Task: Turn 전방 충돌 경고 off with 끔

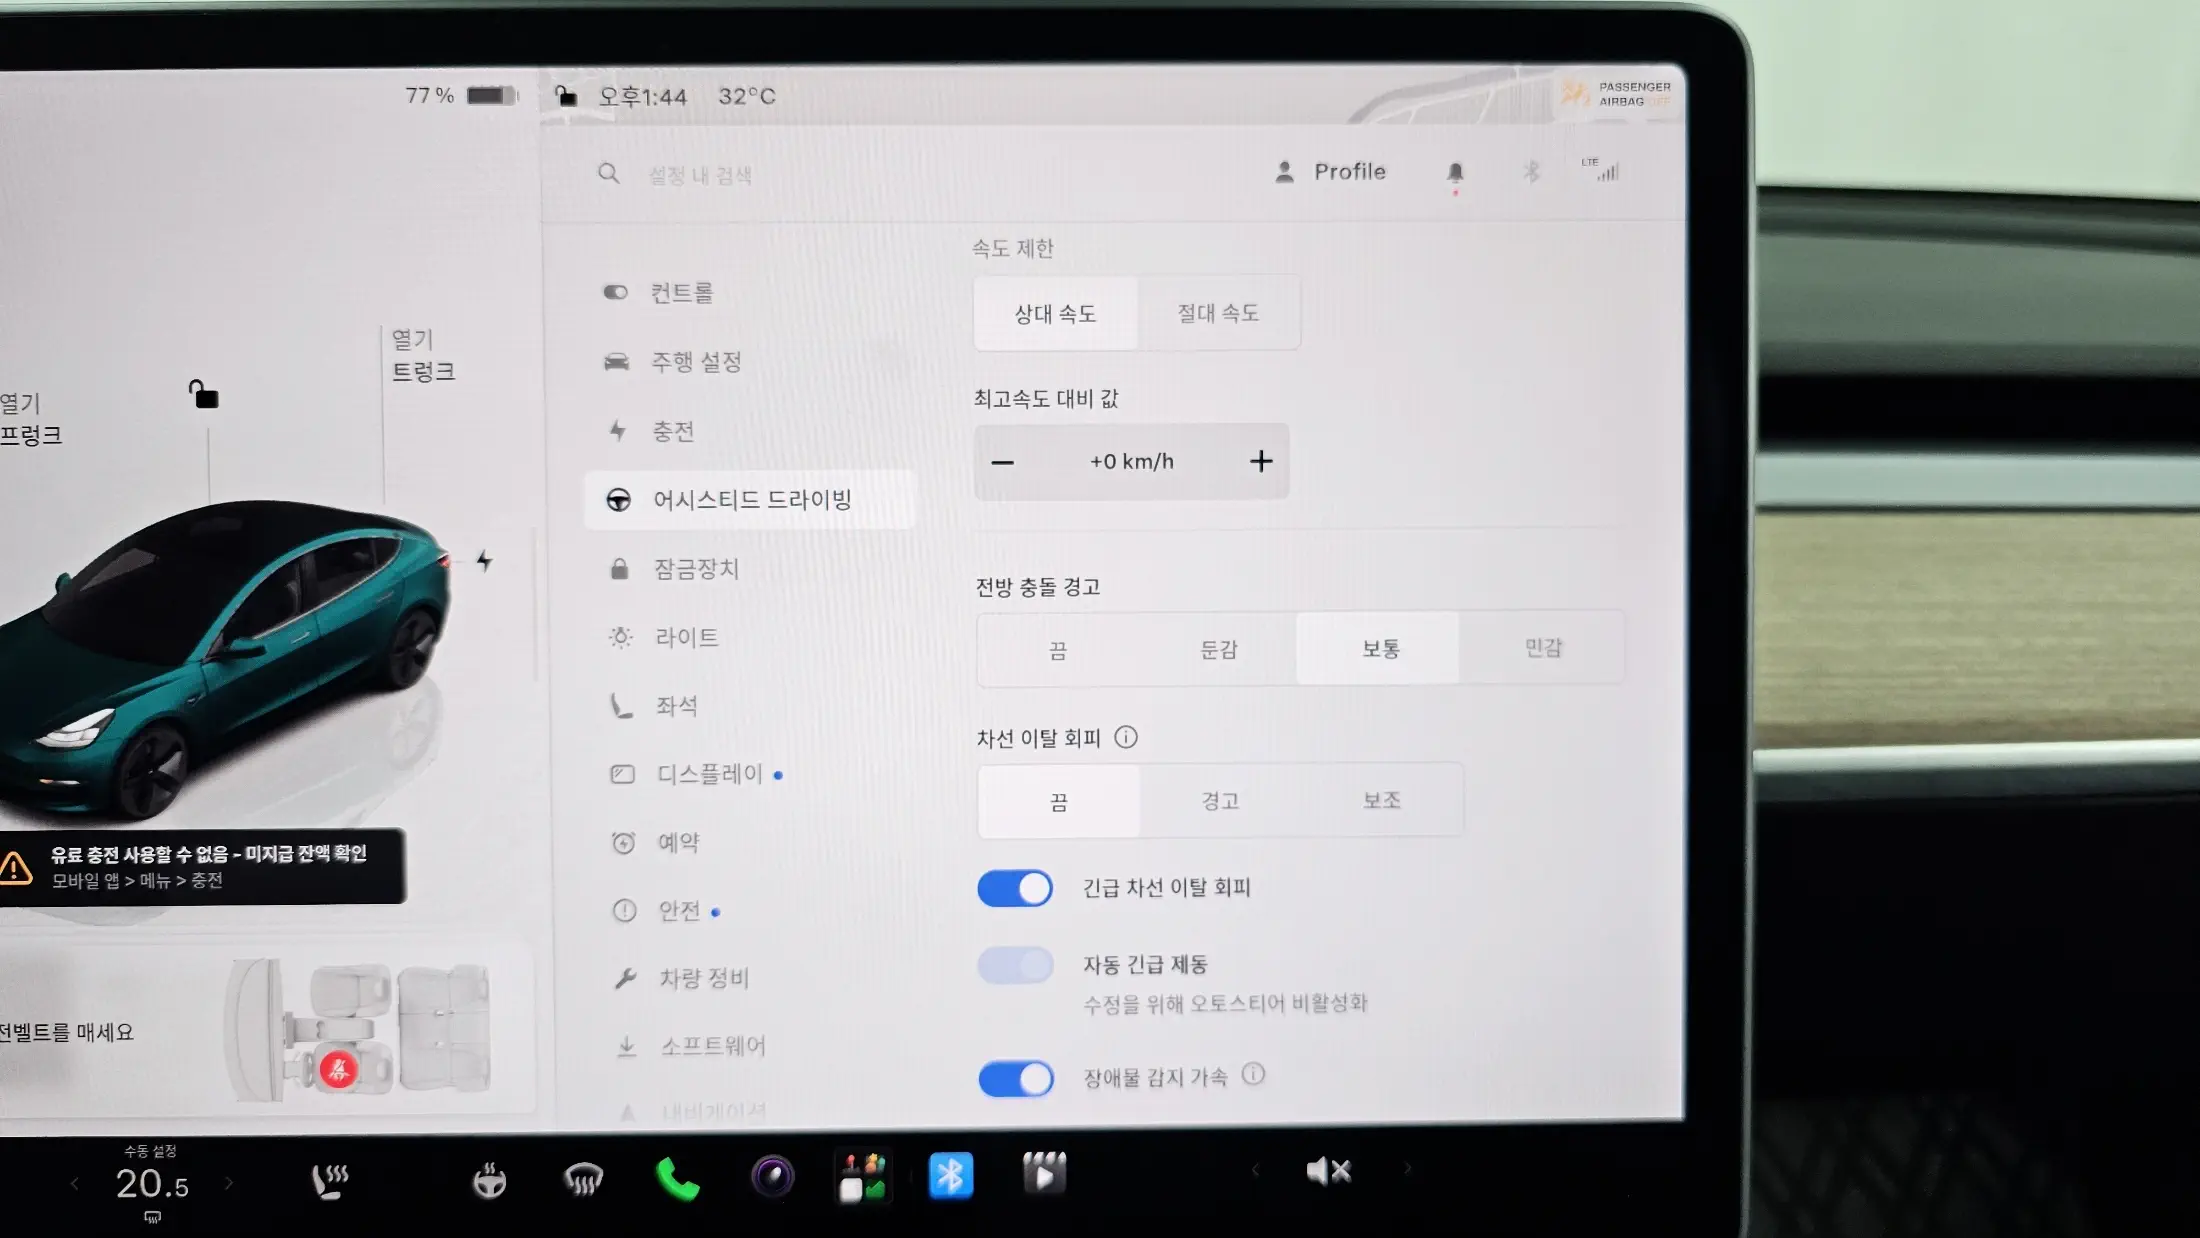Action: pos(1058,651)
